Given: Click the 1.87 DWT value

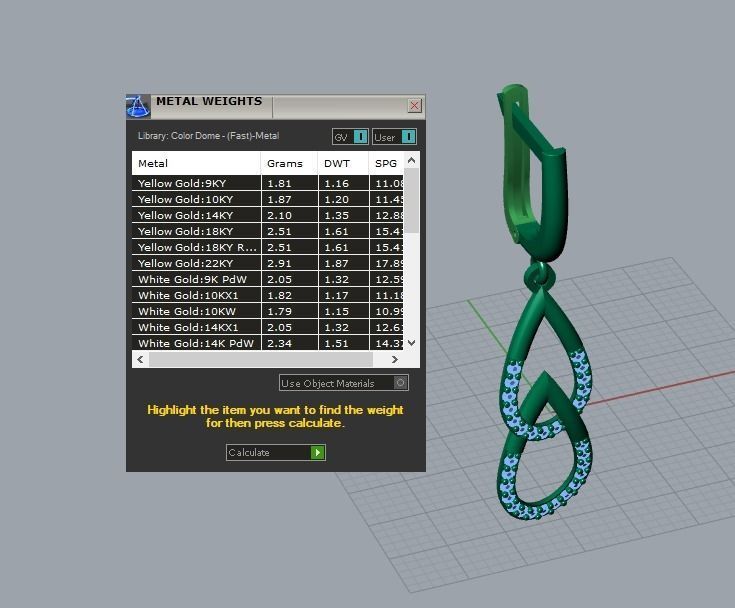Looking at the screenshot, I should click(x=336, y=263).
